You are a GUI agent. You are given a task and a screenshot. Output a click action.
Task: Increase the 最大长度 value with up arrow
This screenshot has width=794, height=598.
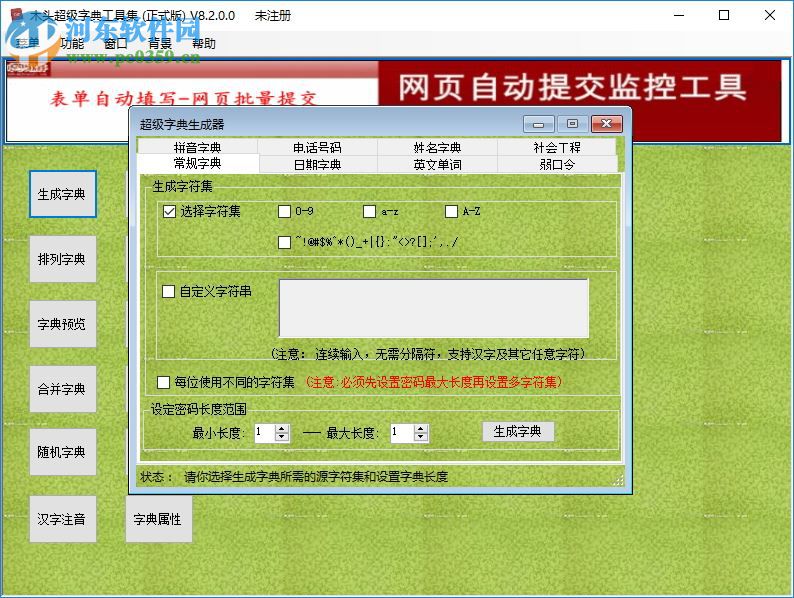421,428
